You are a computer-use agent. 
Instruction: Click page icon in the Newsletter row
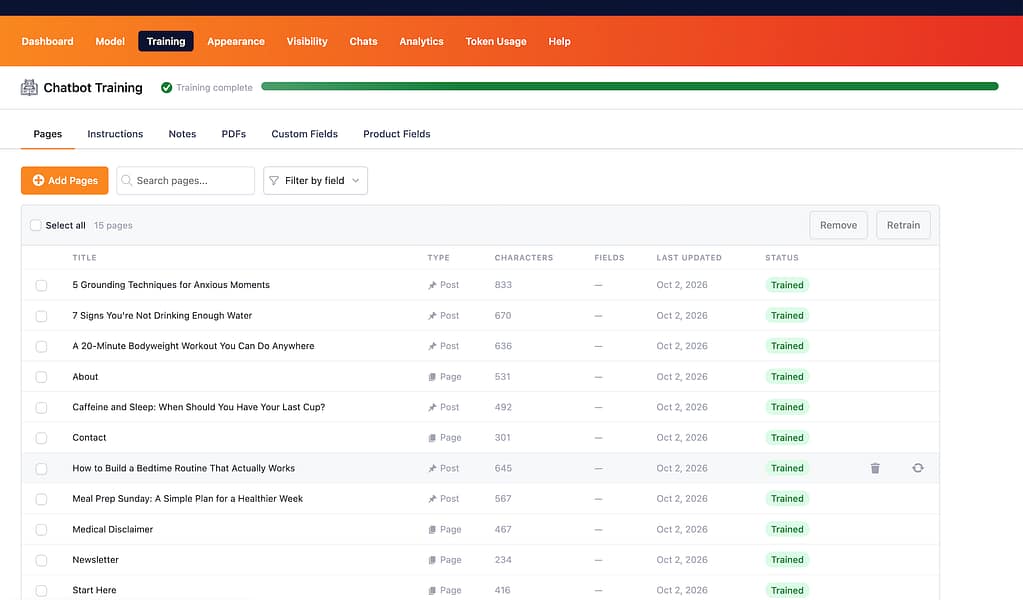tap(432, 560)
